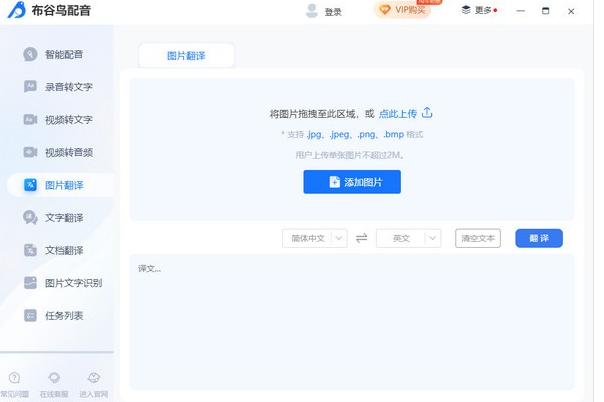Minimize the application window
The image size is (604, 402).
pos(520,11)
